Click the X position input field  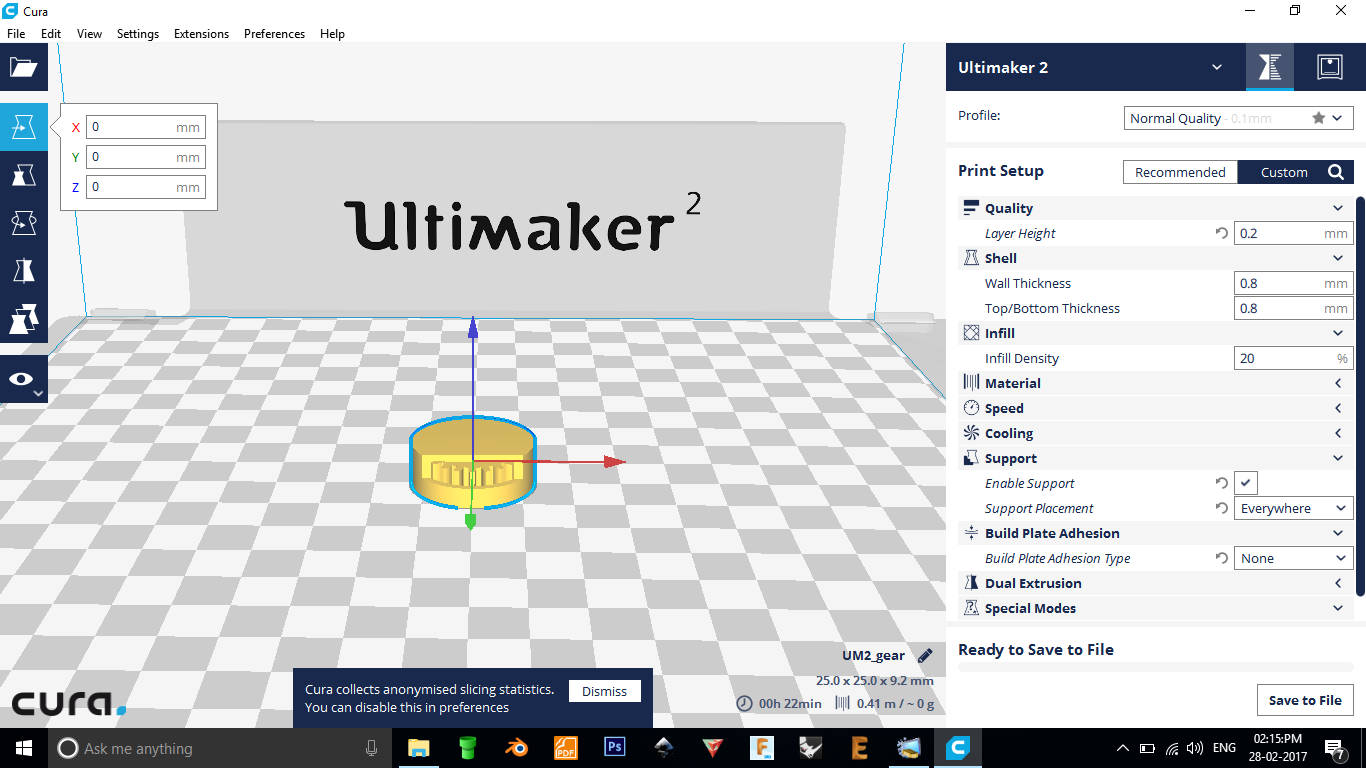pyautogui.click(x=146, y=127)
